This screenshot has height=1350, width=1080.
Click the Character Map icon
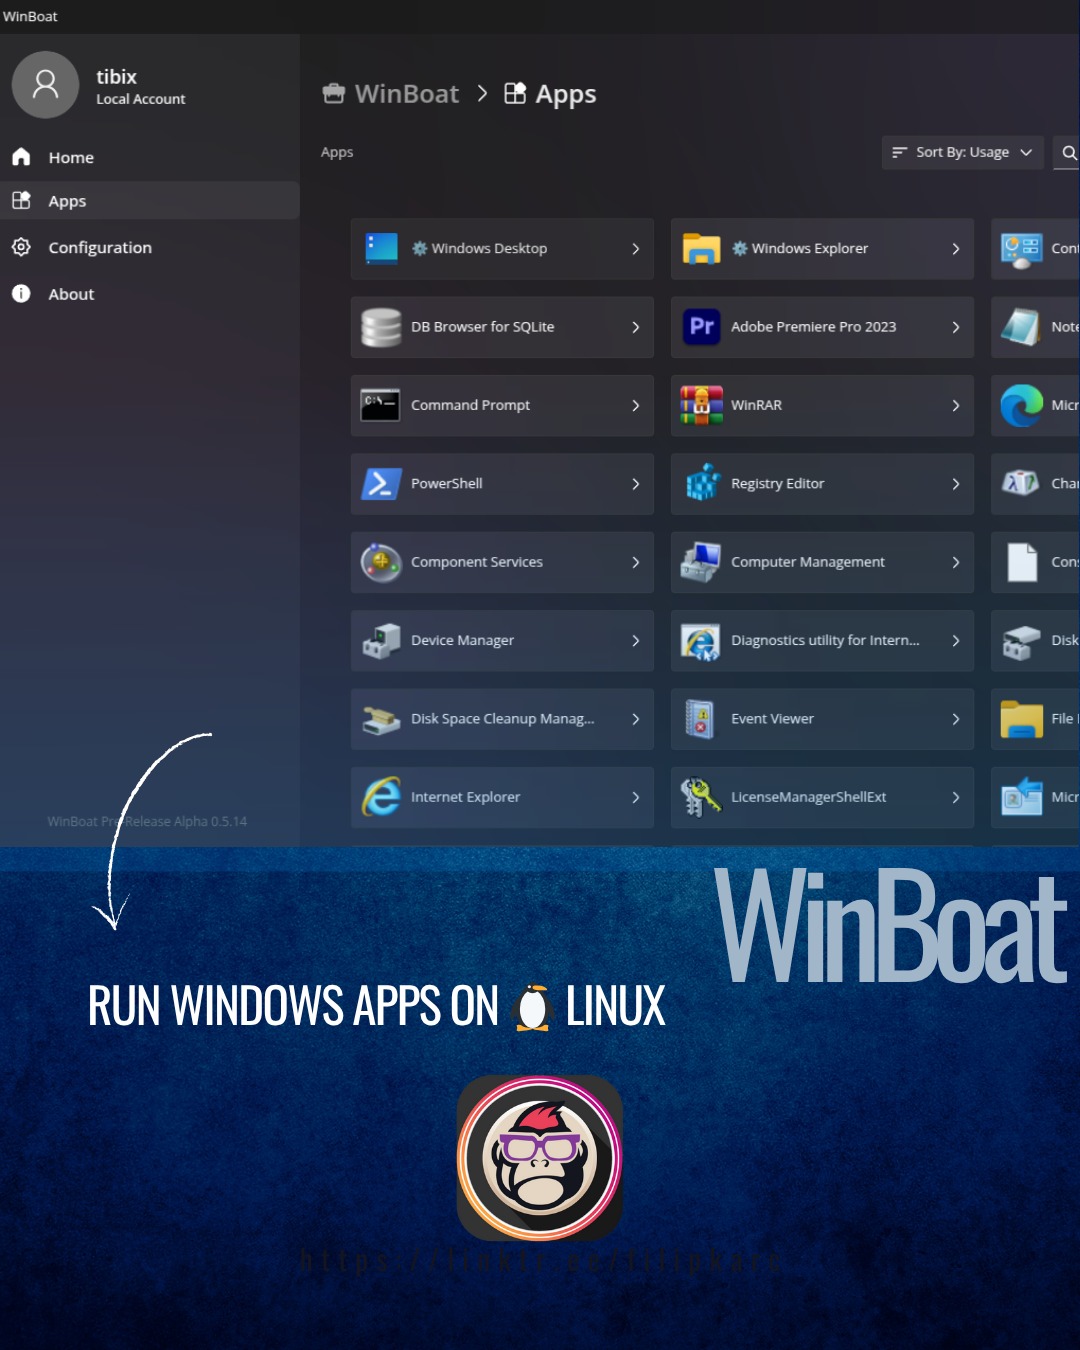click(x=1021, y=483)
